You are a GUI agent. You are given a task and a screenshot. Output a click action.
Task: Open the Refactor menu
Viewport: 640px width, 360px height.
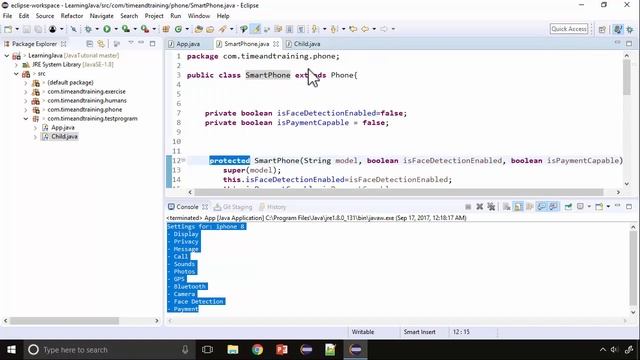coord(72,16)
